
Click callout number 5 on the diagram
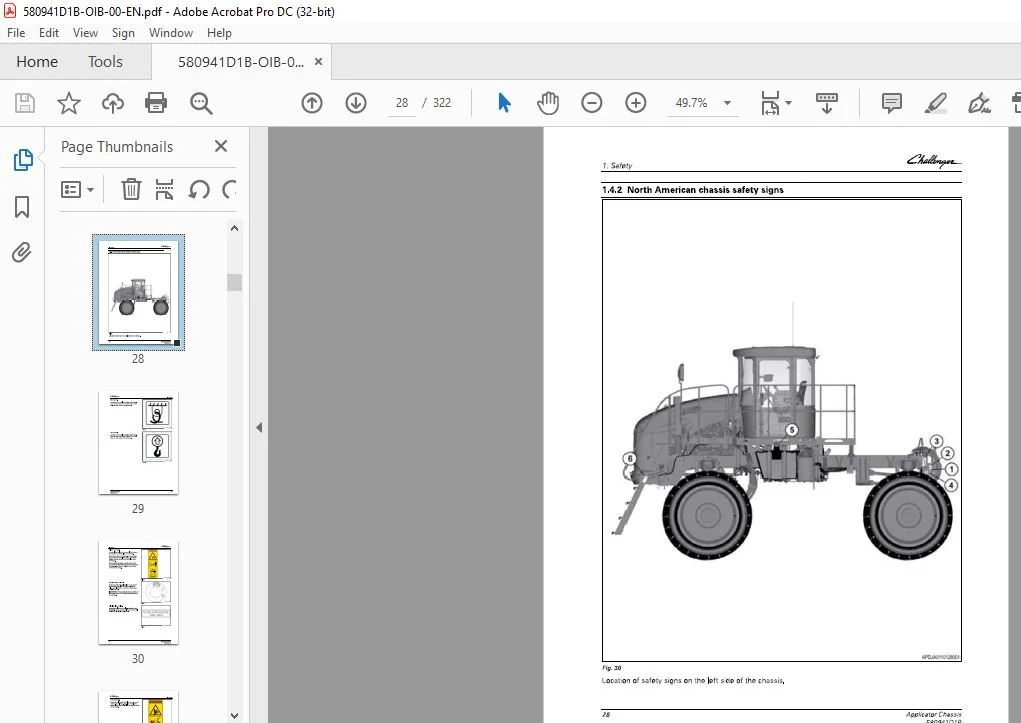tap(792, 430)
